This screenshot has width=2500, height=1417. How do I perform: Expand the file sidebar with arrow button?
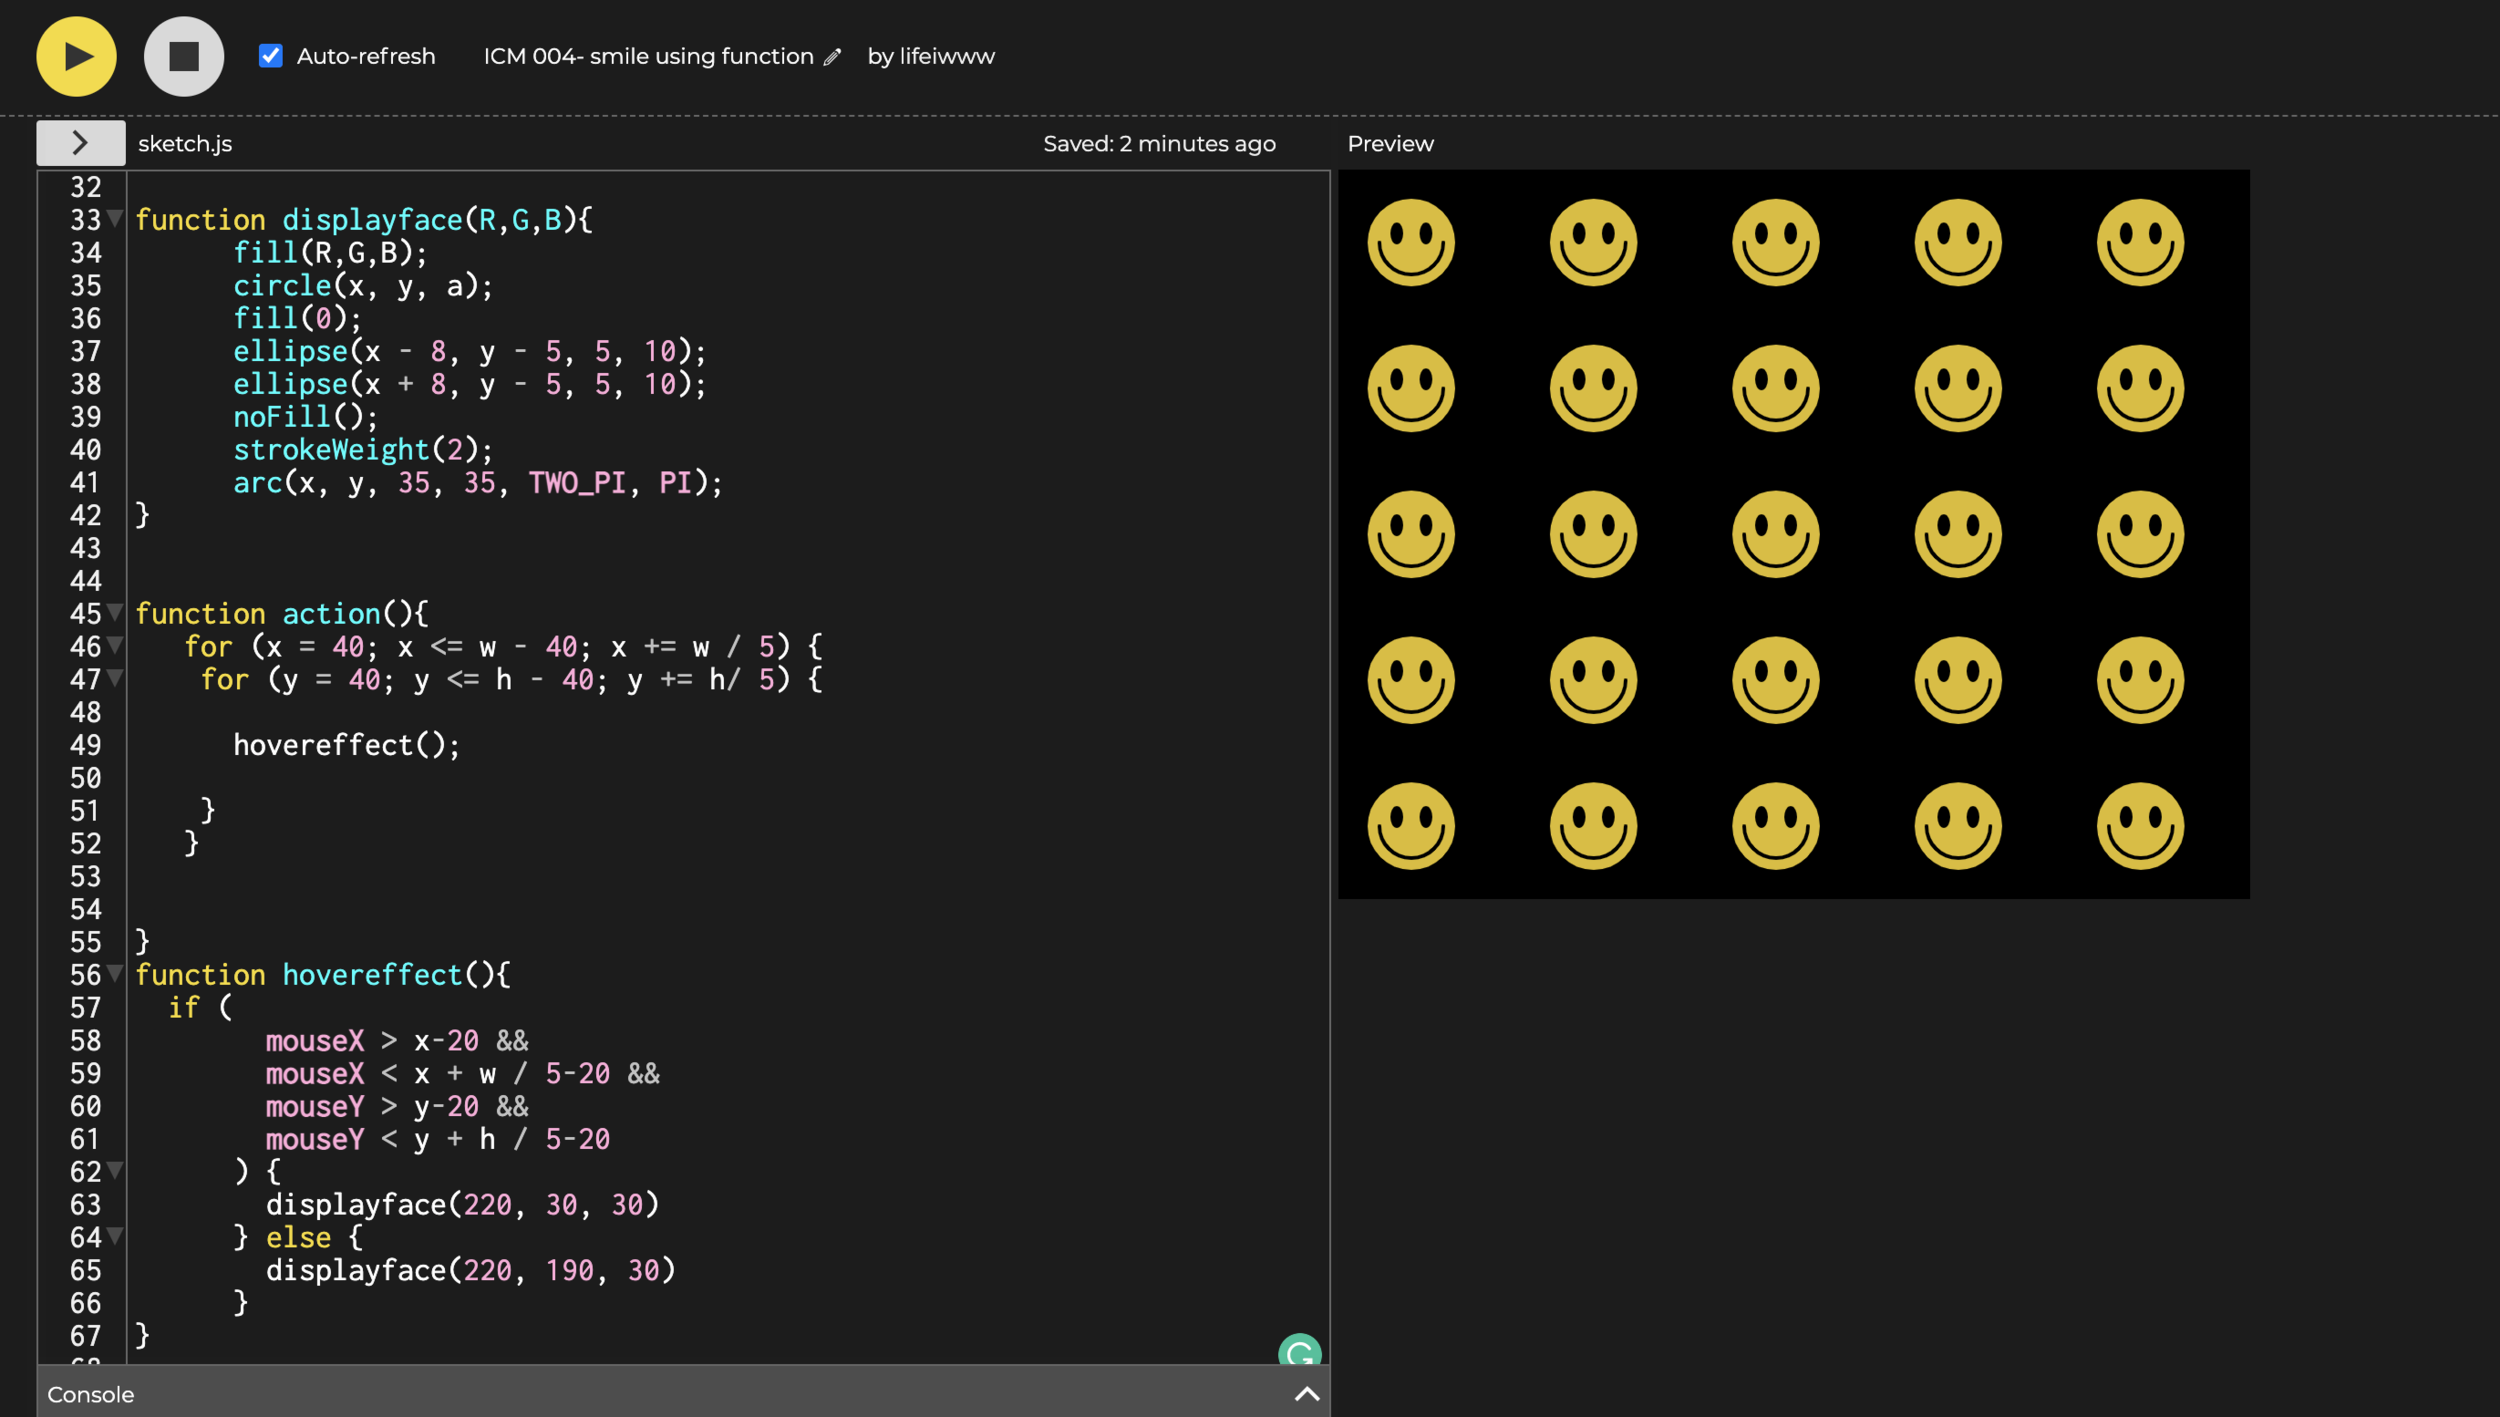point(80,143)
